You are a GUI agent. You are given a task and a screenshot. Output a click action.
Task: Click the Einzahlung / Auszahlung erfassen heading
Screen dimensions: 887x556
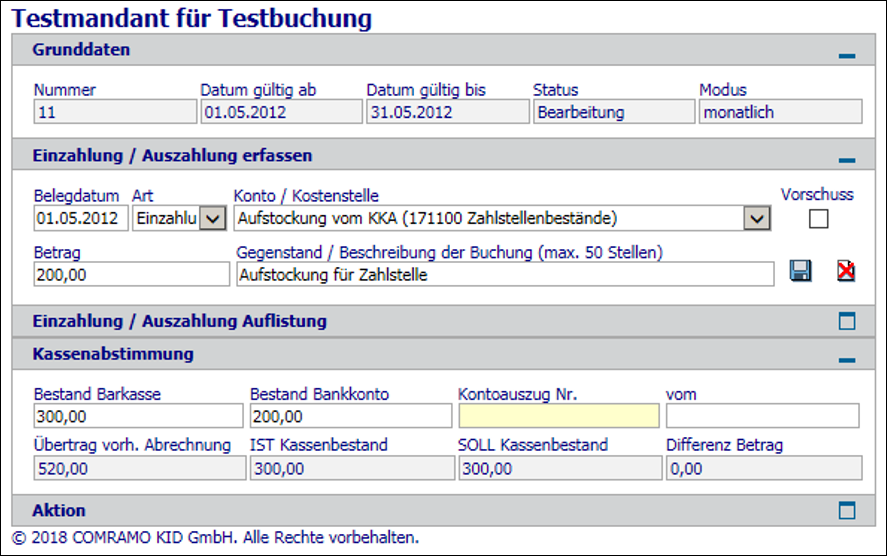[x=172, y=156]
